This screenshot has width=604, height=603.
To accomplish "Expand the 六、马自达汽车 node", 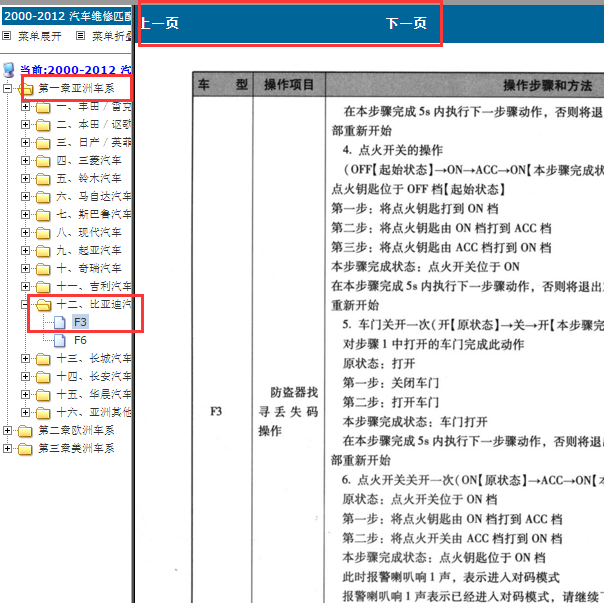I will (x=25, y=197).
